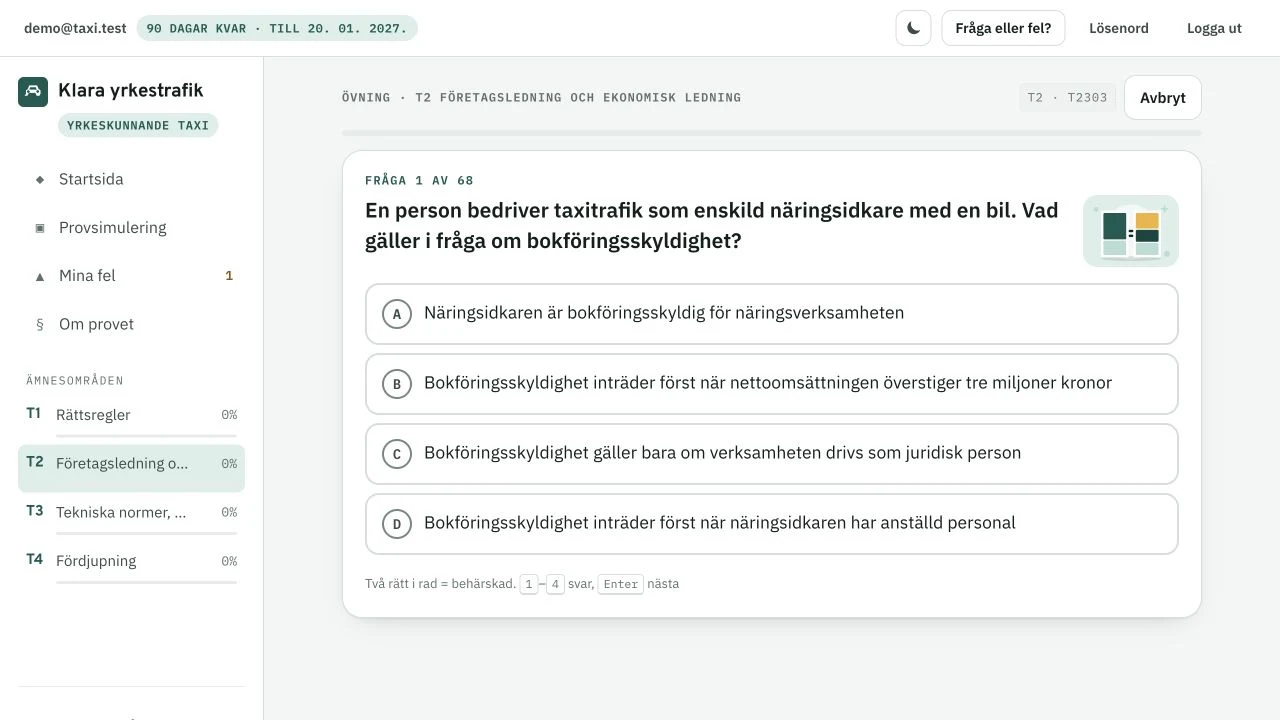1280x720 pixels.
Task: Click the square icon next to Provsimulering
Action: click(x=40, y=228)
